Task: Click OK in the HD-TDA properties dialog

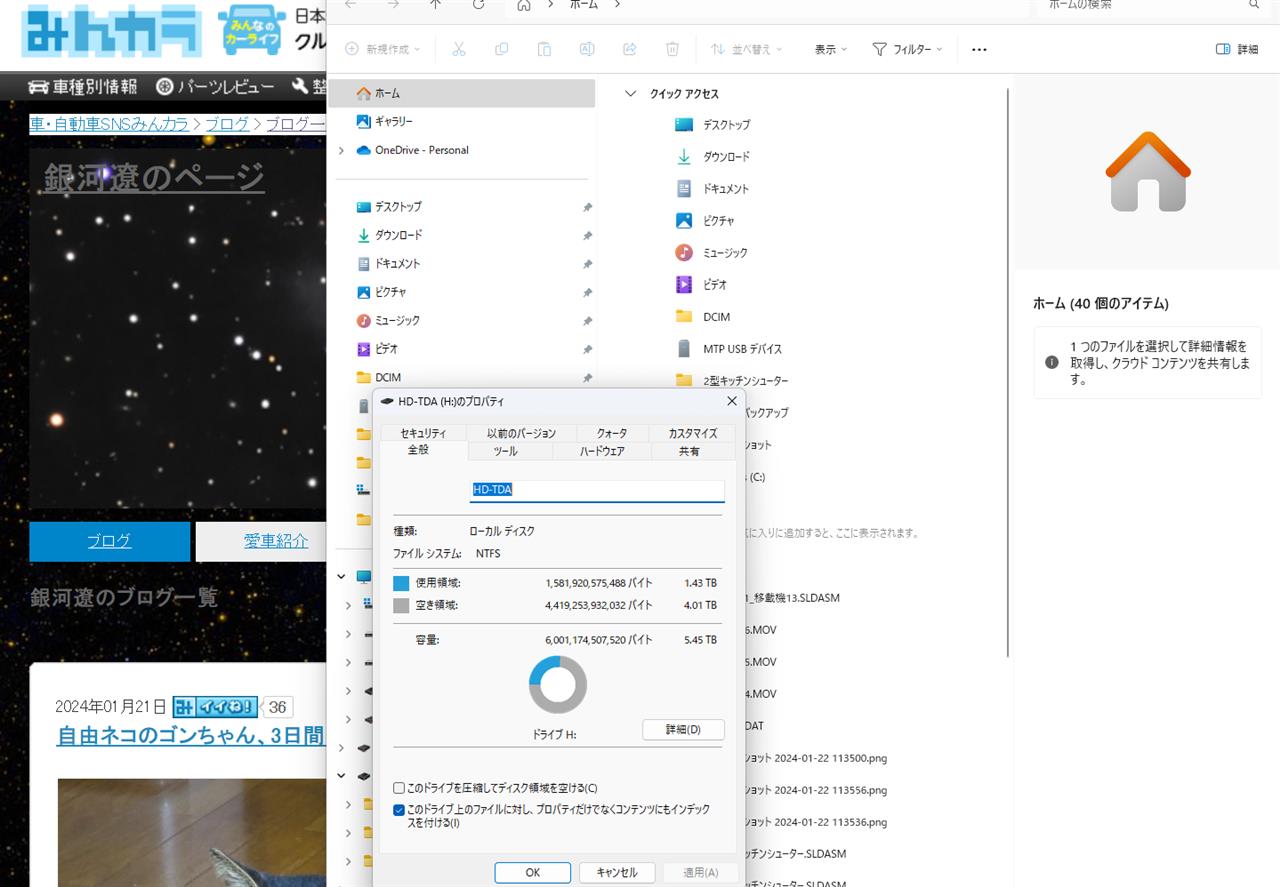Action: pos(533,872)
